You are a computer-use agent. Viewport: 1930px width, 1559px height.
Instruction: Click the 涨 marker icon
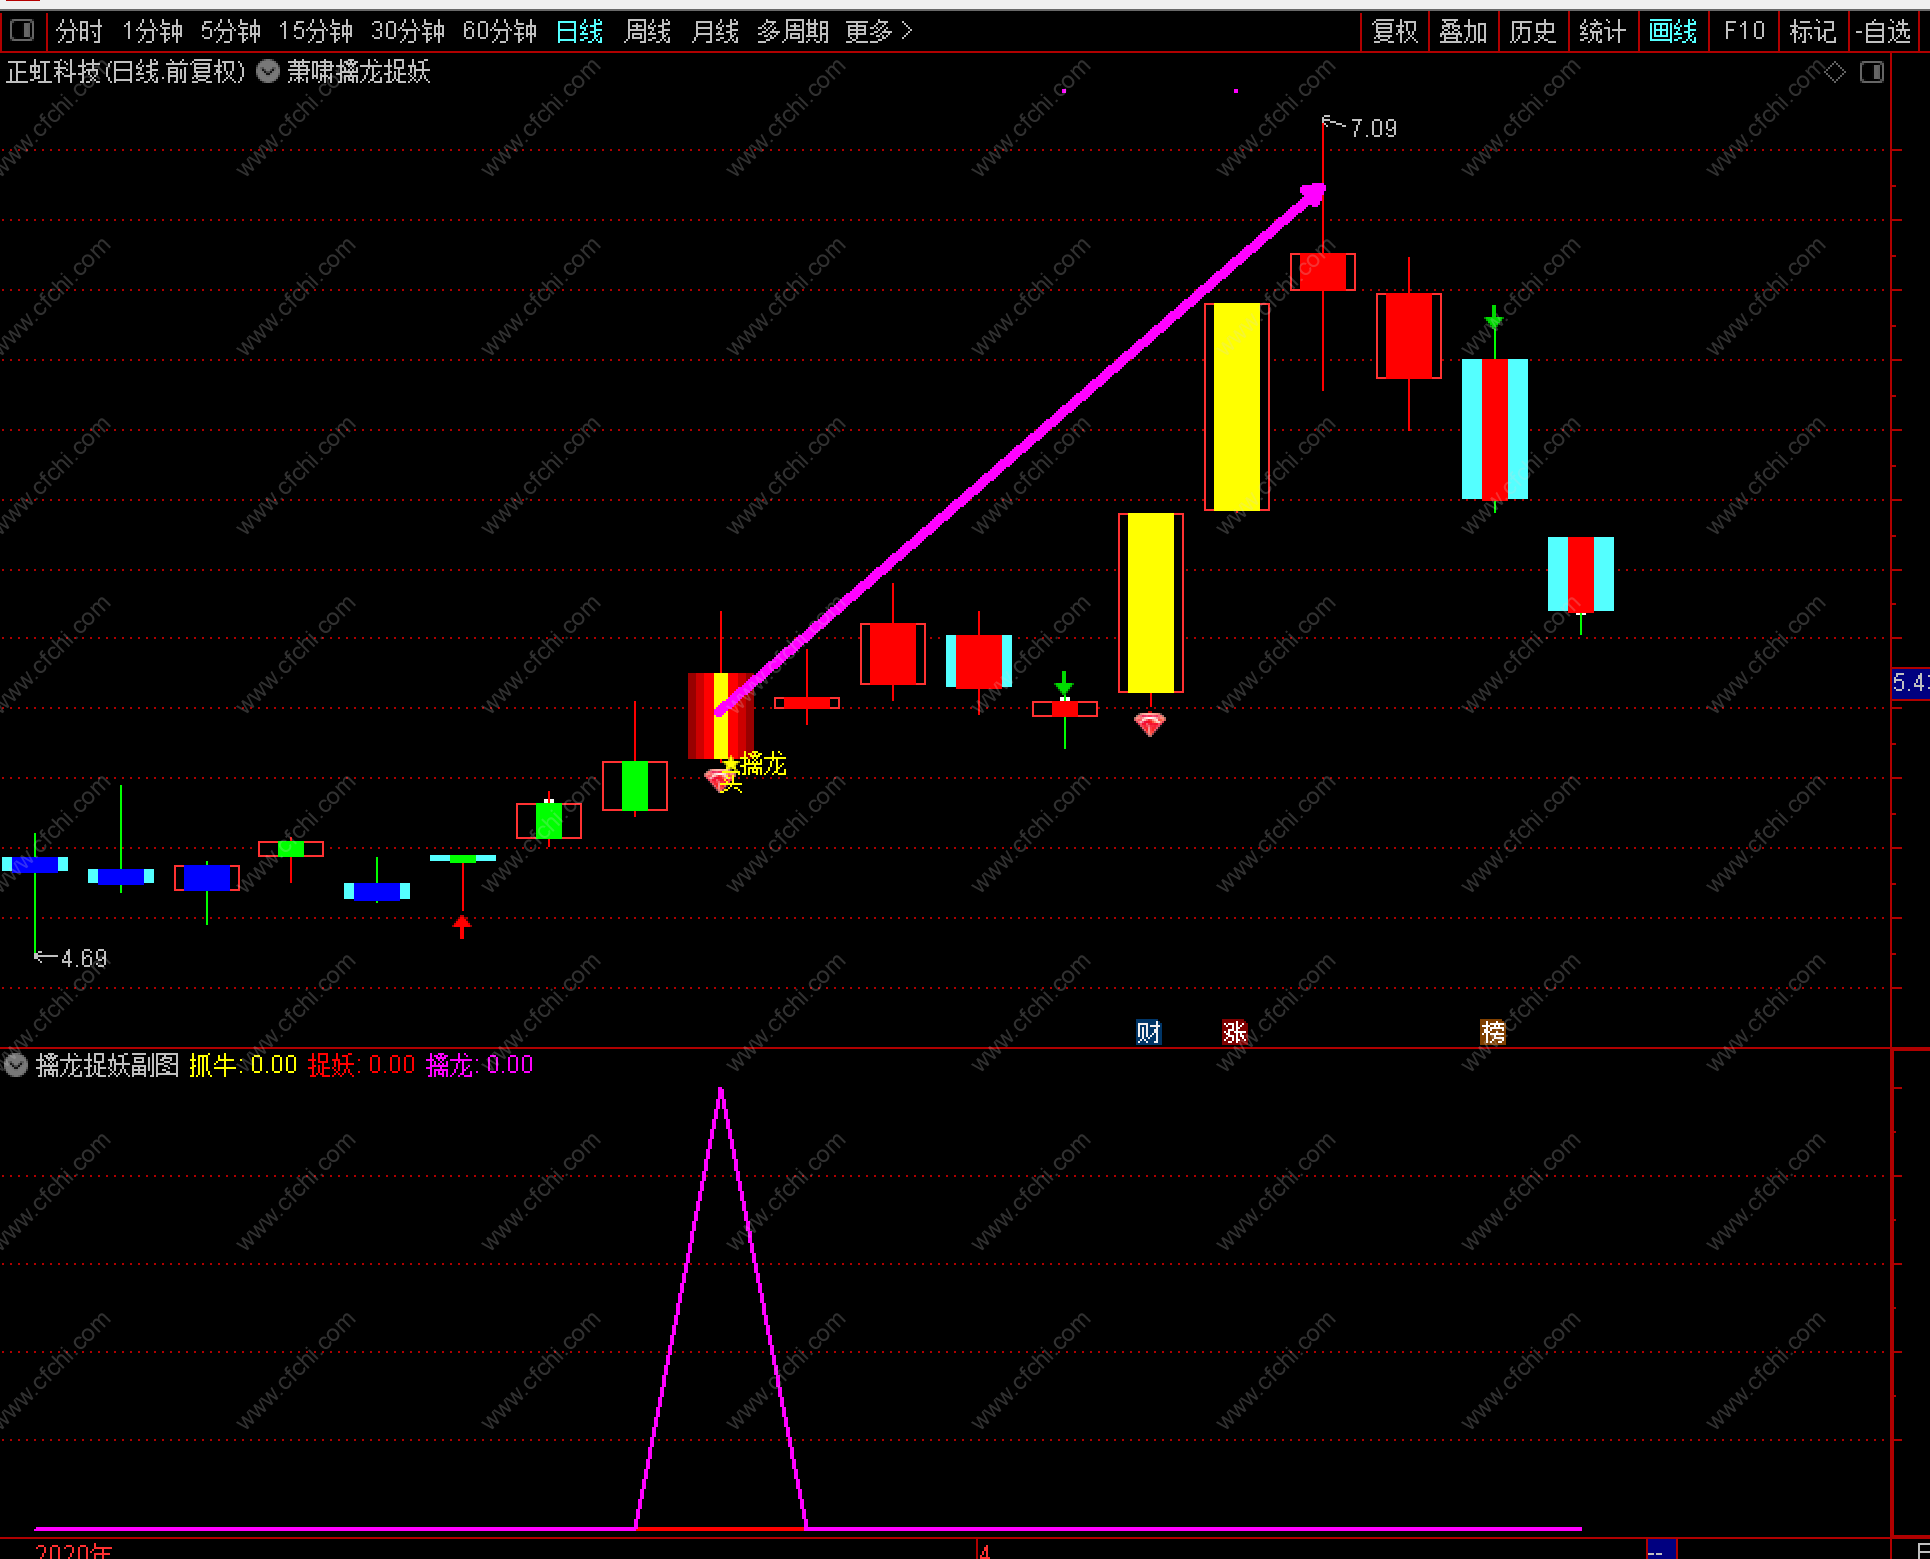[1234, 1032]
